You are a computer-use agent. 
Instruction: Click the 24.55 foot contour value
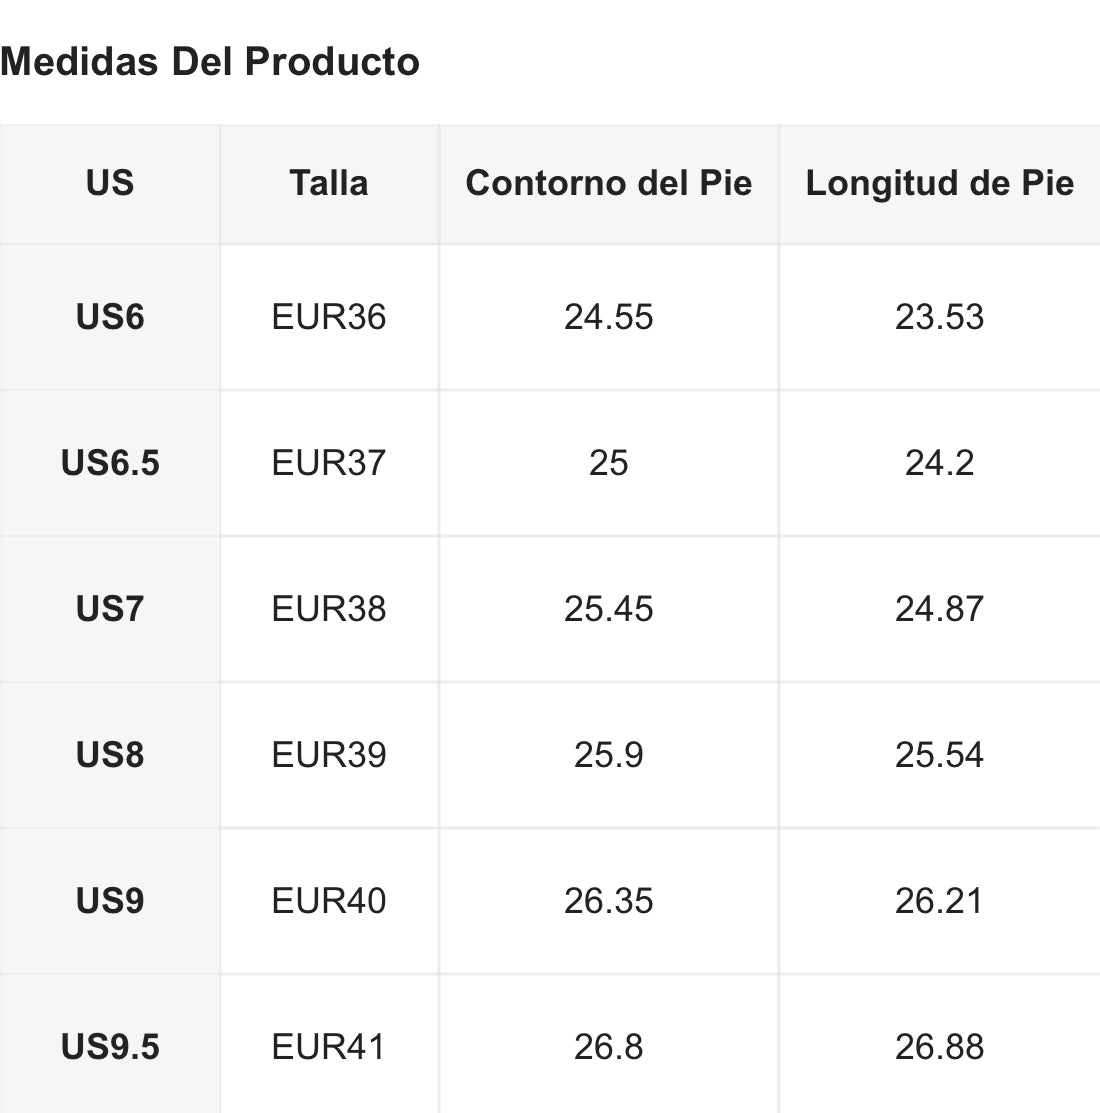pos(608,317)
